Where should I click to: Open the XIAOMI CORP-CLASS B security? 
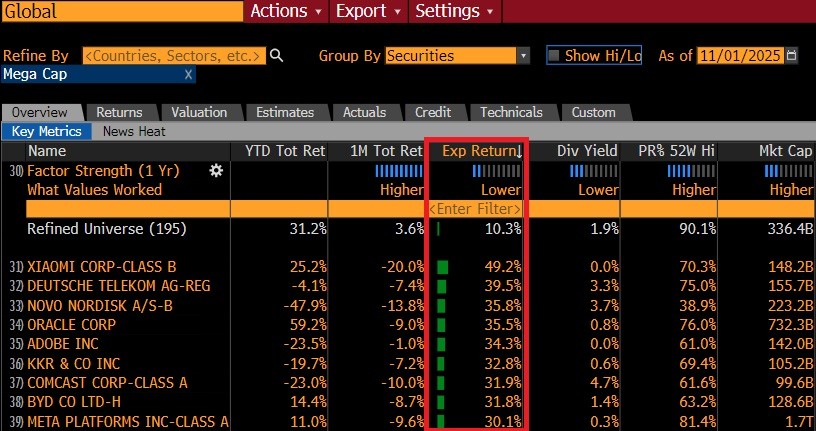click(x=102, y=267)
